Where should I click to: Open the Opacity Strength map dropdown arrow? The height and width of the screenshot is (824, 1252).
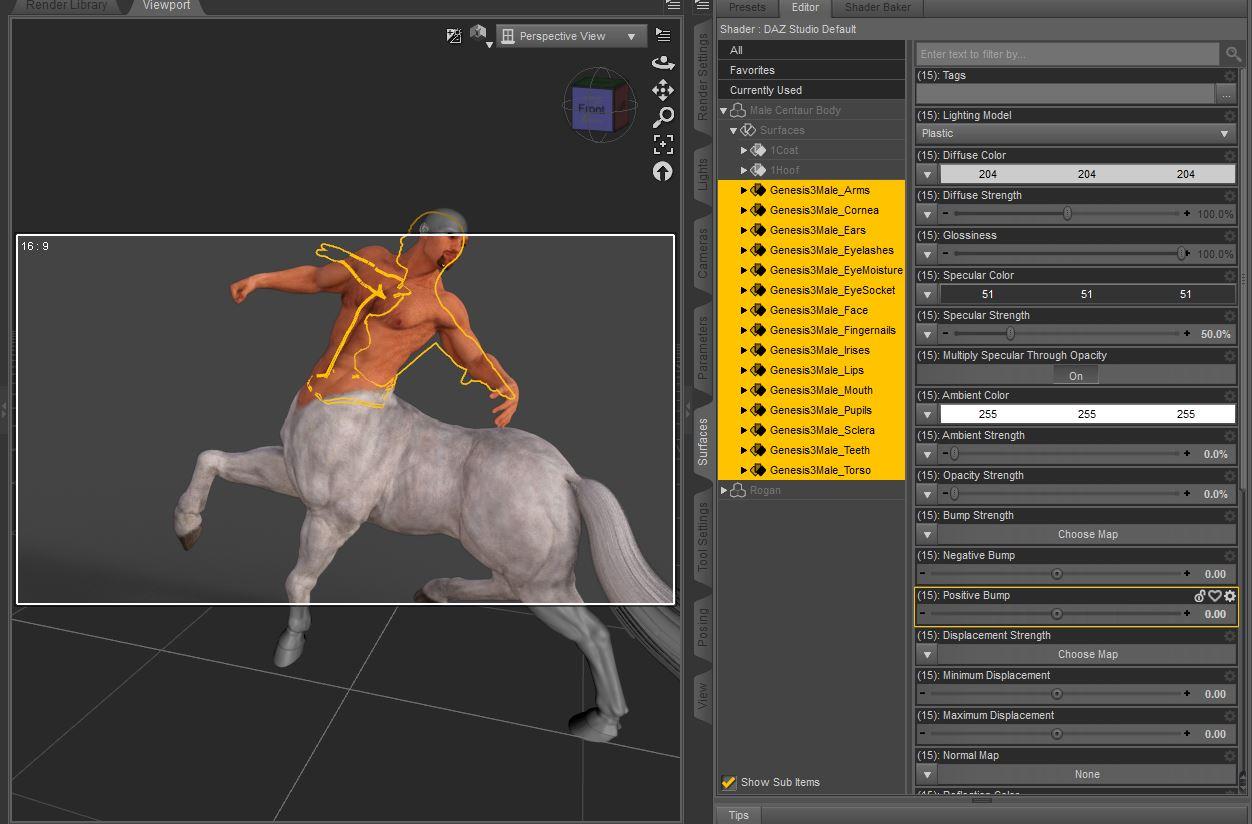click(x=927, y=494)
